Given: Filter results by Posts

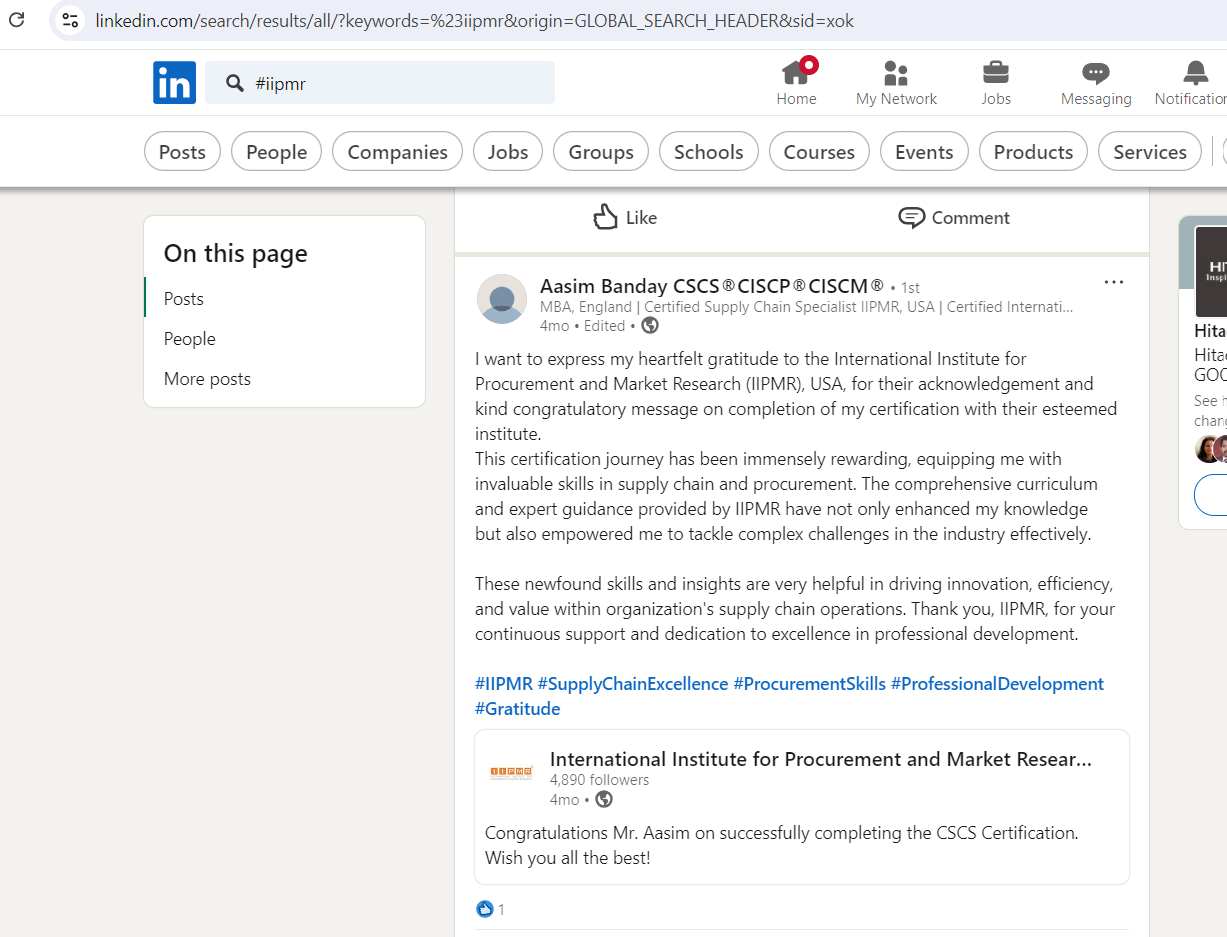Looking at the screenshot, I should click(182, 152).
